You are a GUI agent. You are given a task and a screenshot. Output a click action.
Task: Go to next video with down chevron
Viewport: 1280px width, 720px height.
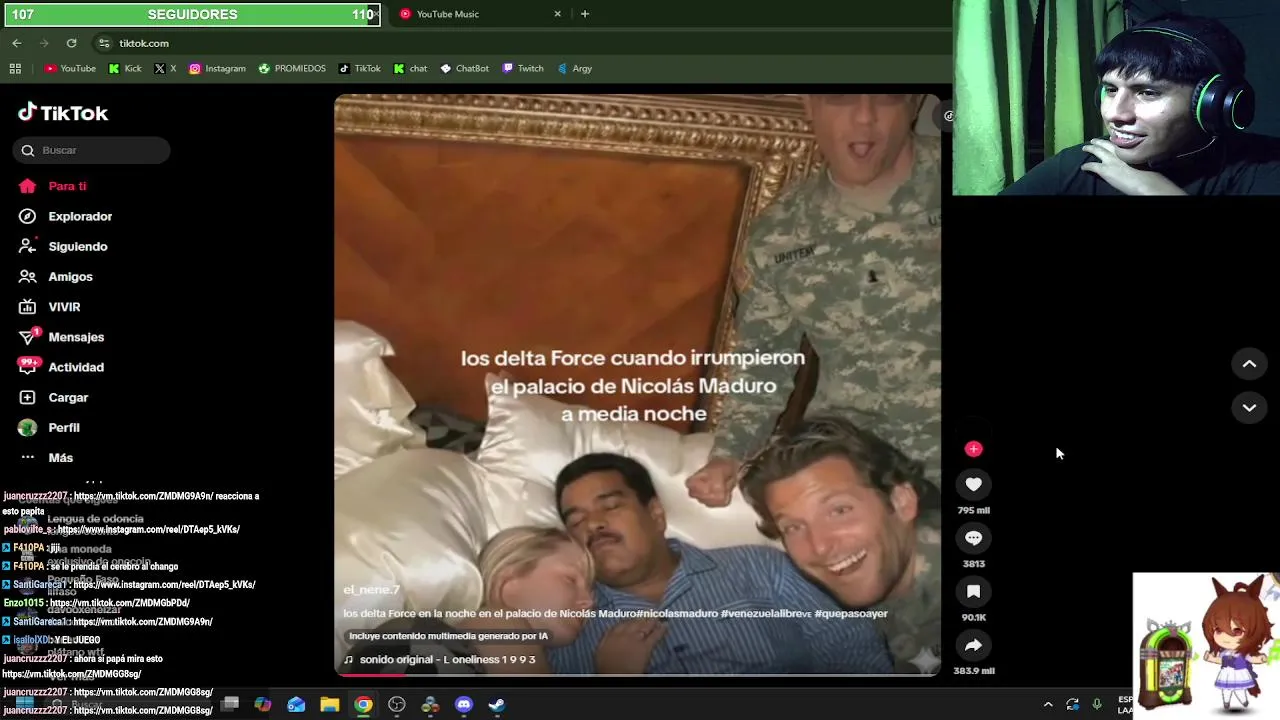(x=1249, y=407)
